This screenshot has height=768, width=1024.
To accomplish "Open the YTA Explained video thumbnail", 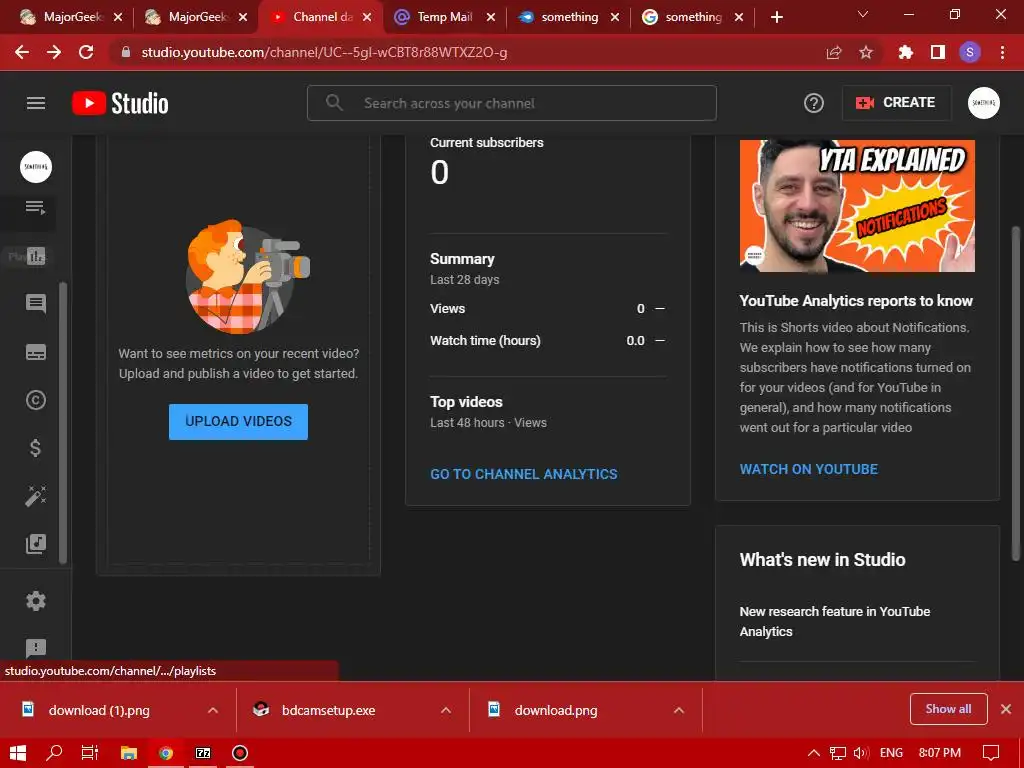I will click(857, 206).
